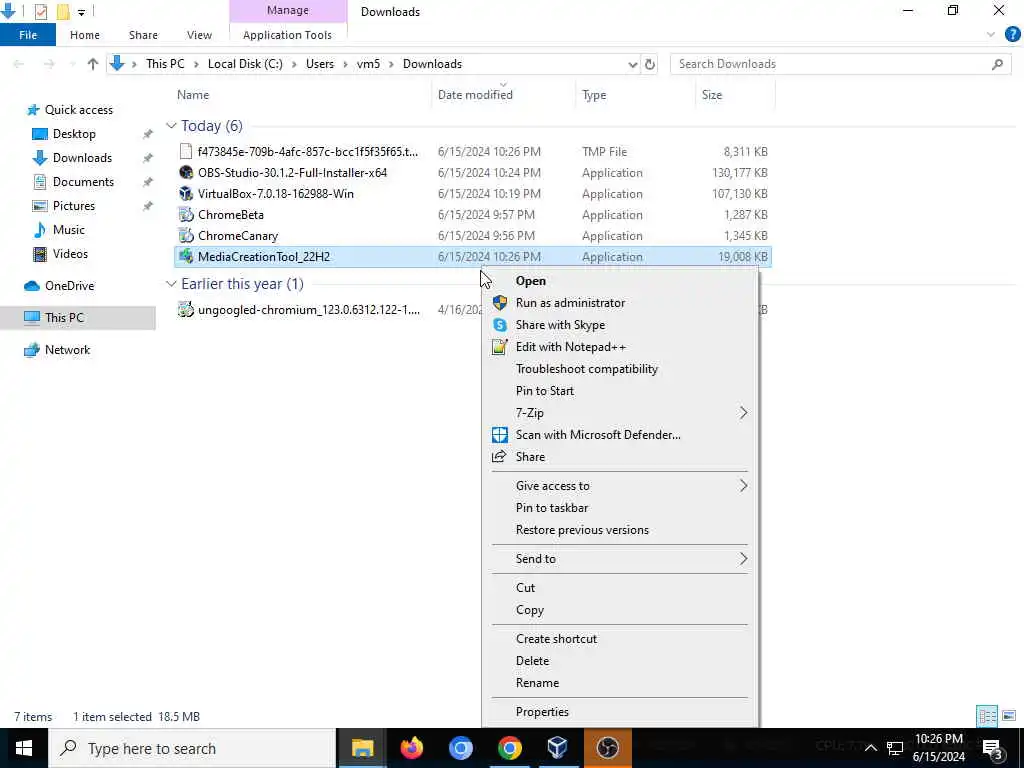Launch Firefox from the taskbar
1024x768 pixels.
[x=411, y=748]
